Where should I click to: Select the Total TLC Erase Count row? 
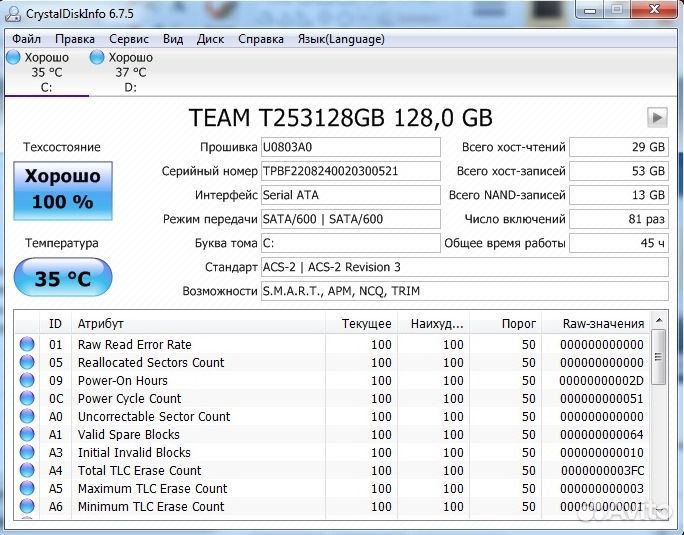pos(332,470)
